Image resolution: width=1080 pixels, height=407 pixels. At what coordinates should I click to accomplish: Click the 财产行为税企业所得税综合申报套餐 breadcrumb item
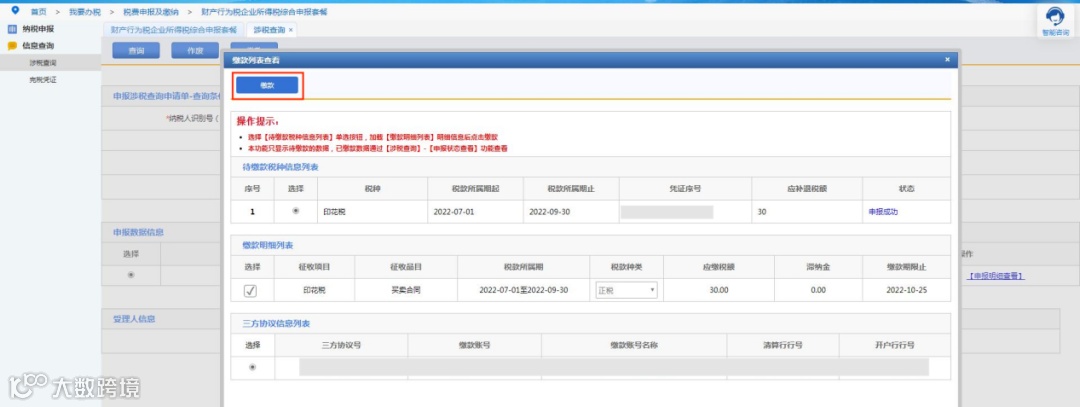click(x=264, y=12)
